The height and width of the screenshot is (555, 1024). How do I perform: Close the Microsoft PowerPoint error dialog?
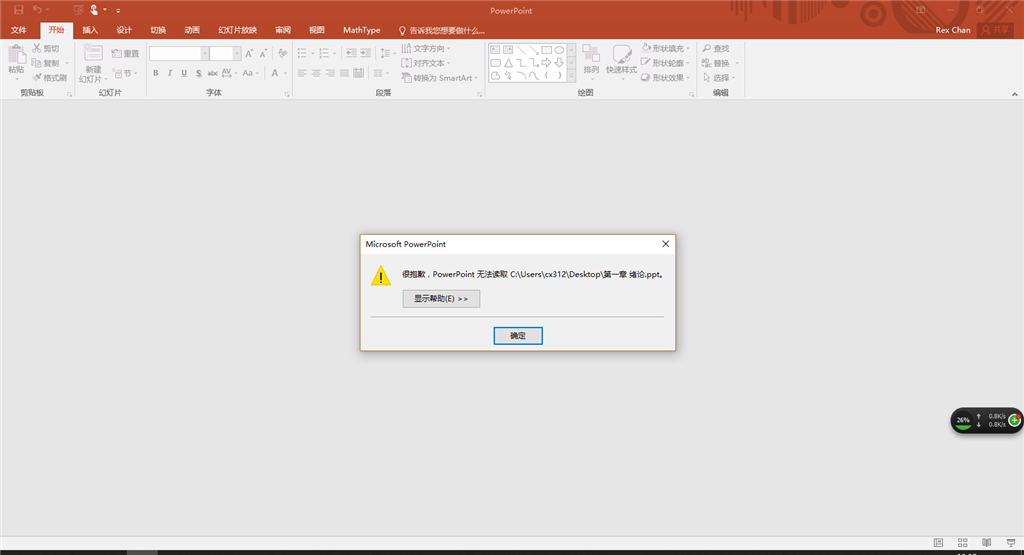click(x=665, y=244)
